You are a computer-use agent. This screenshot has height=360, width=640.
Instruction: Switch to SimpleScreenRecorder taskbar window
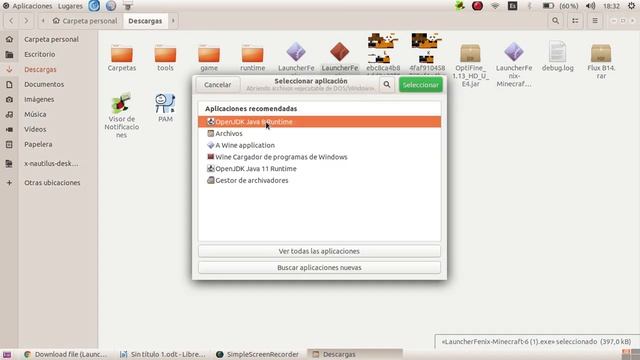[258, 354]
